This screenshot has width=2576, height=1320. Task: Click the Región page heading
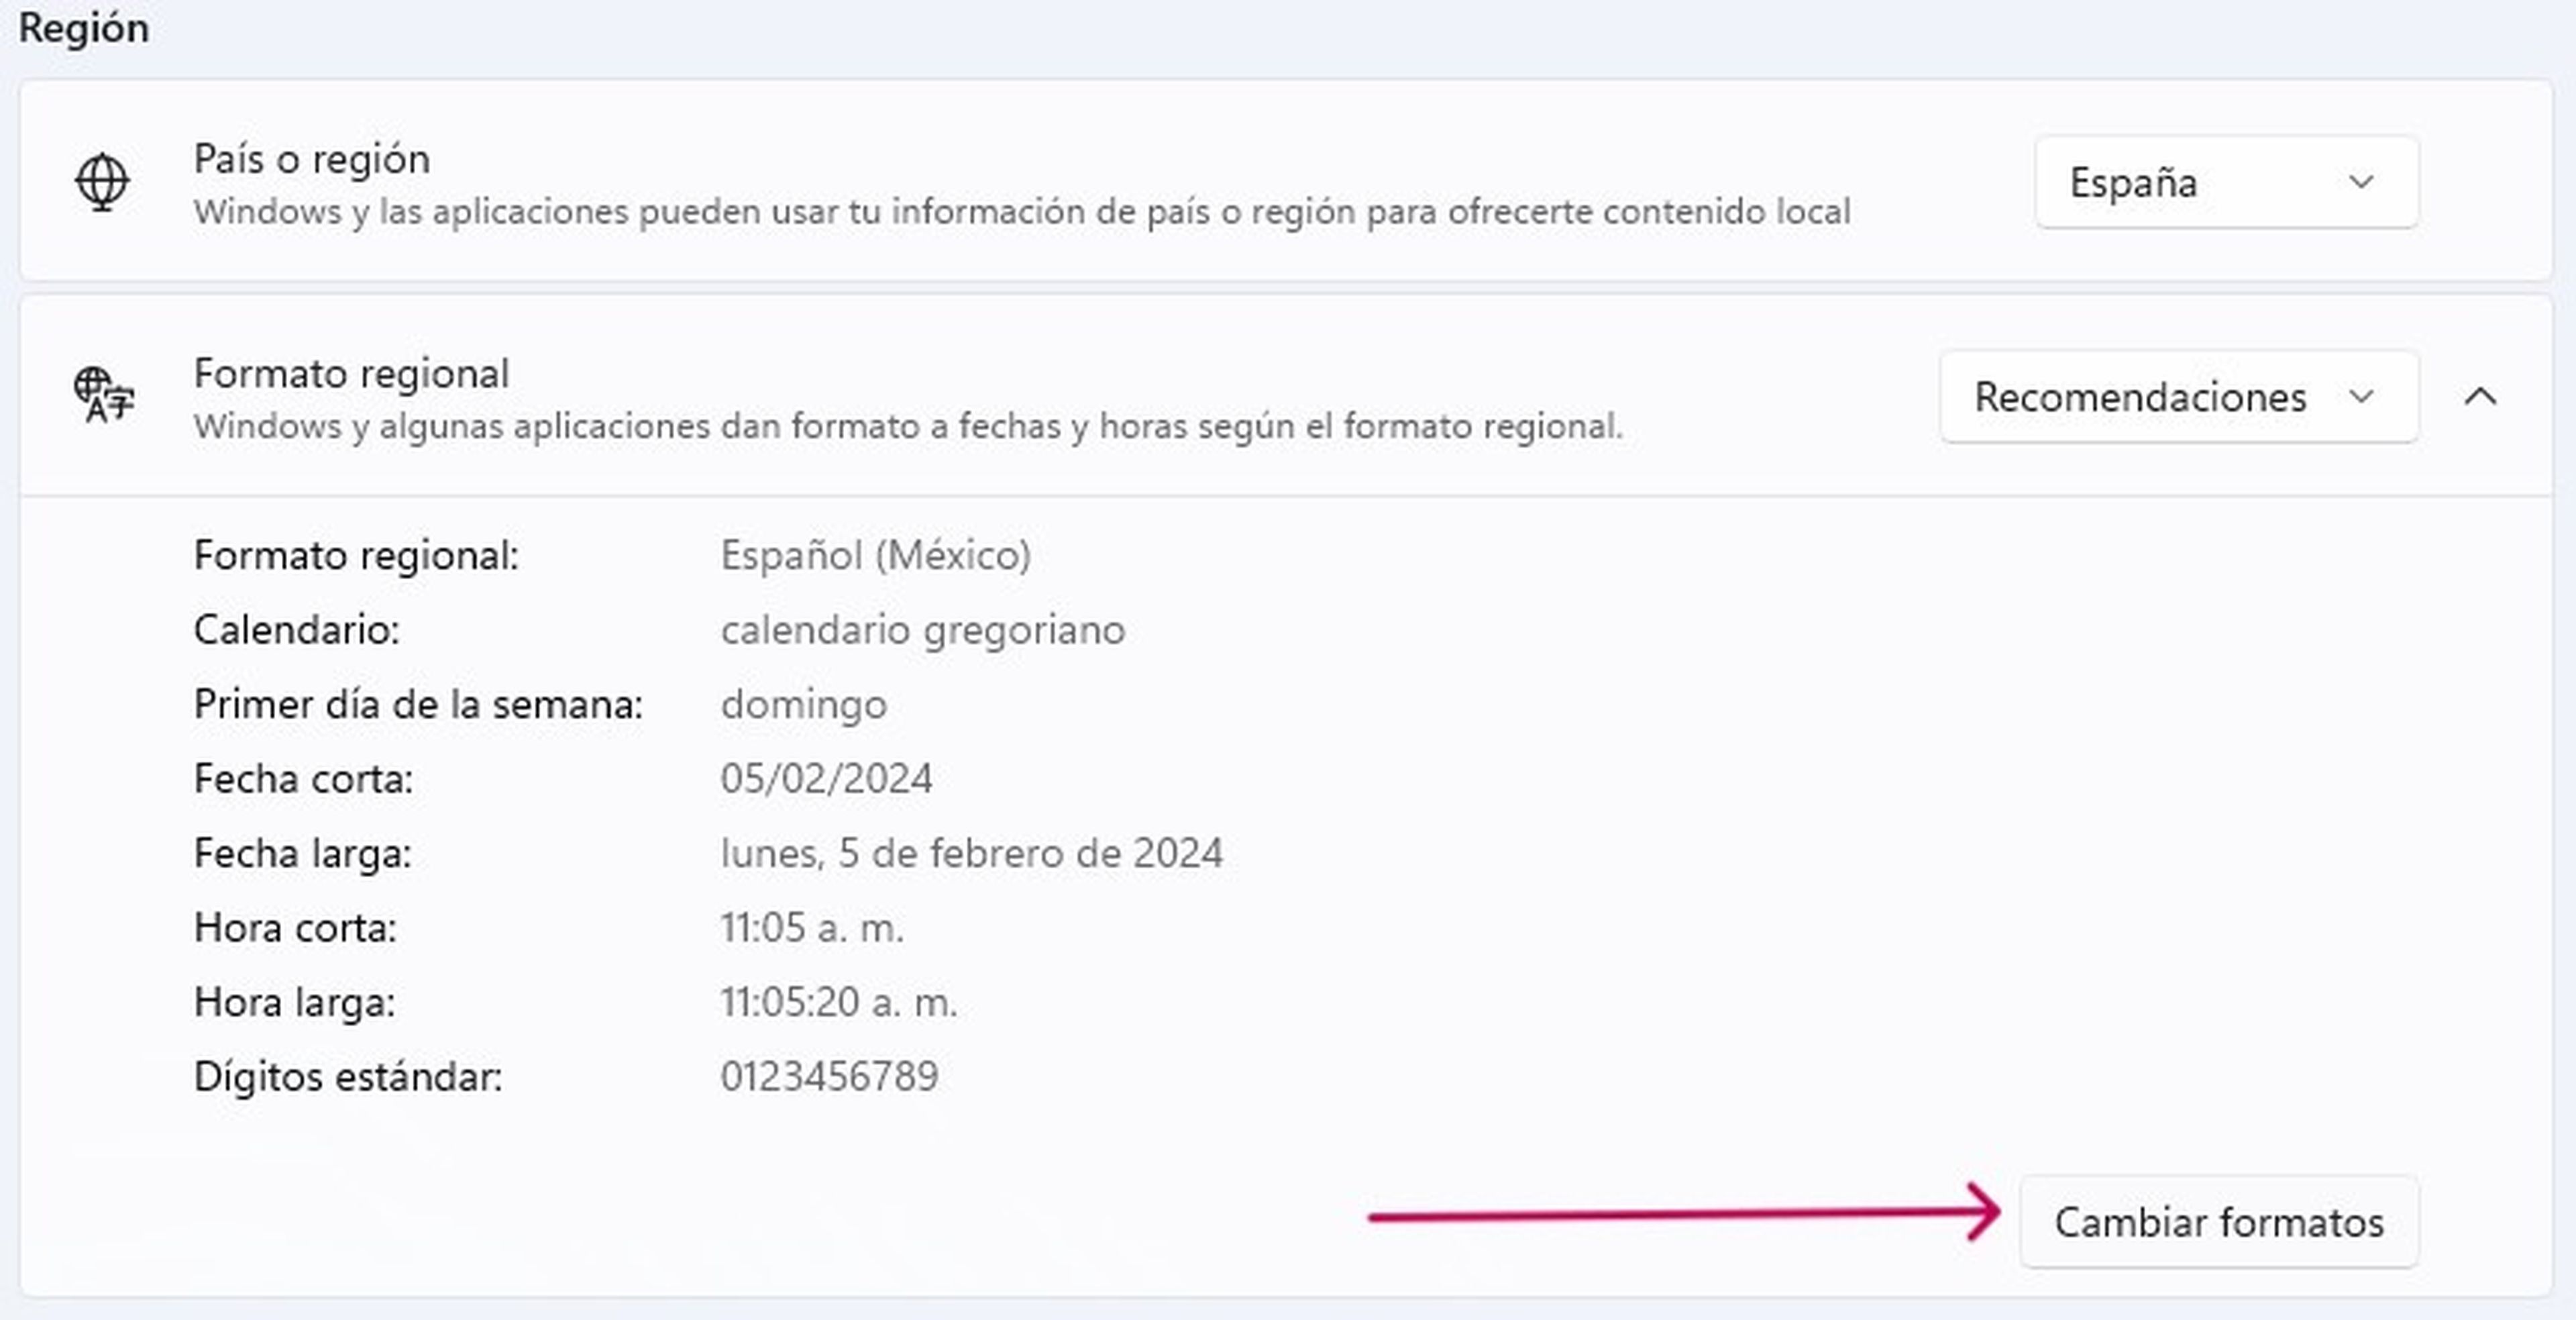pos(84,28)
